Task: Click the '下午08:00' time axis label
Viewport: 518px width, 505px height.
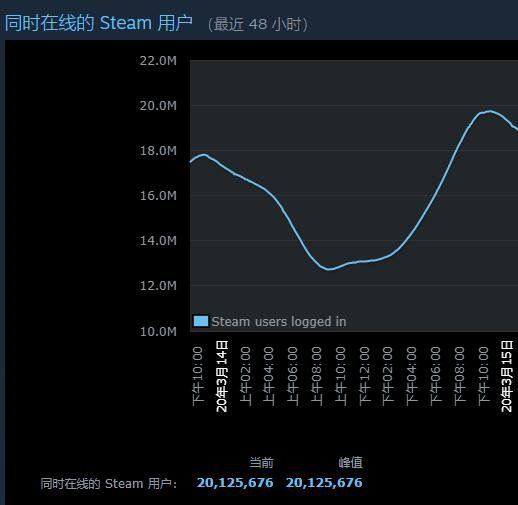Action: [x=460, y=376]
